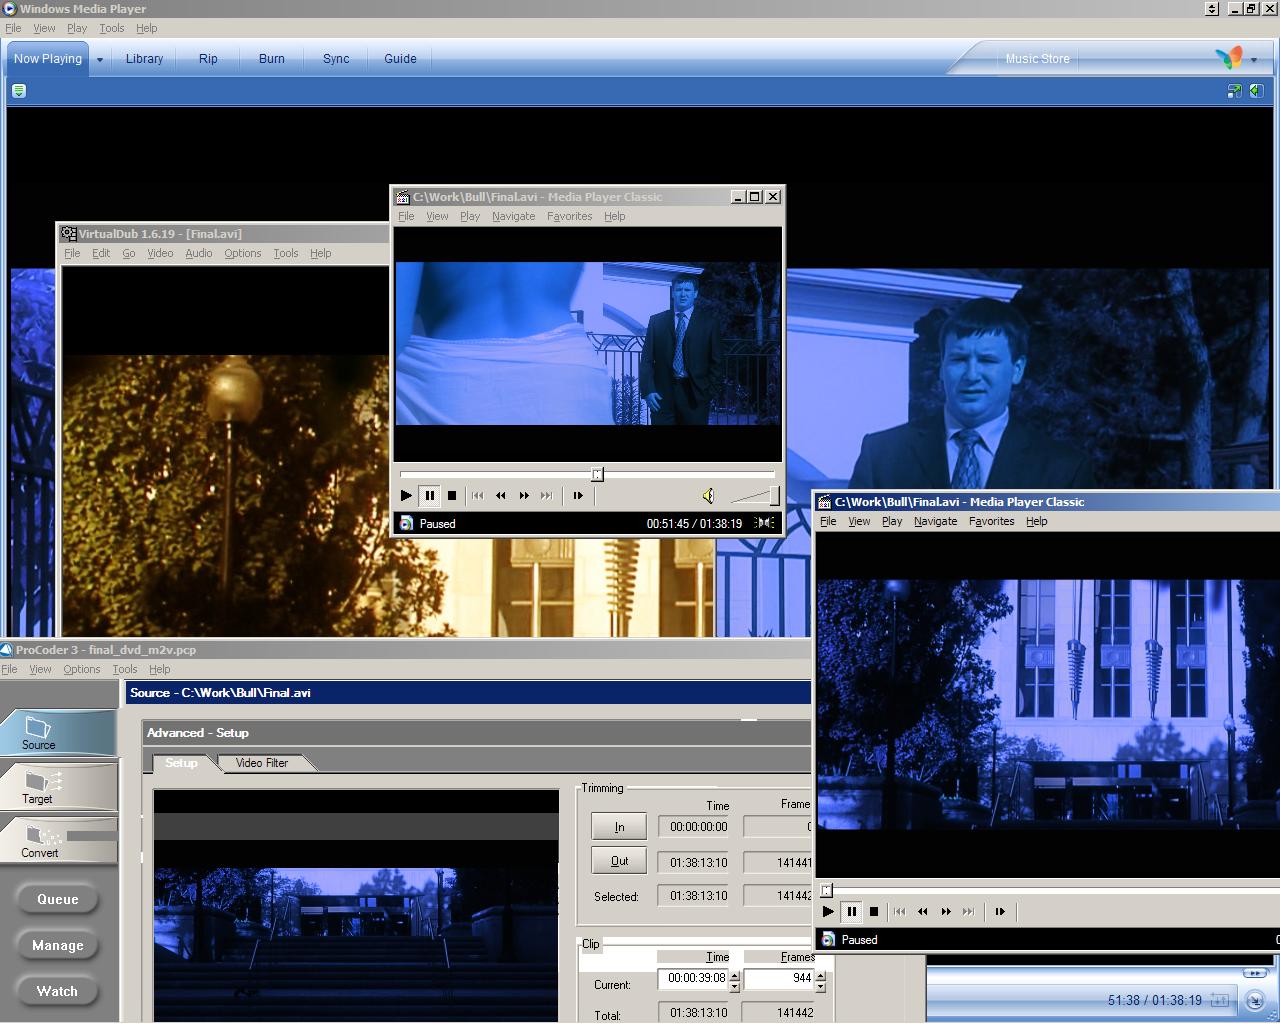Viewport: 1280px width, 1024px height.
Task: Switch to skin mode in Windows Media Player
Action: pyautogui.click(x=1254, y=999)
